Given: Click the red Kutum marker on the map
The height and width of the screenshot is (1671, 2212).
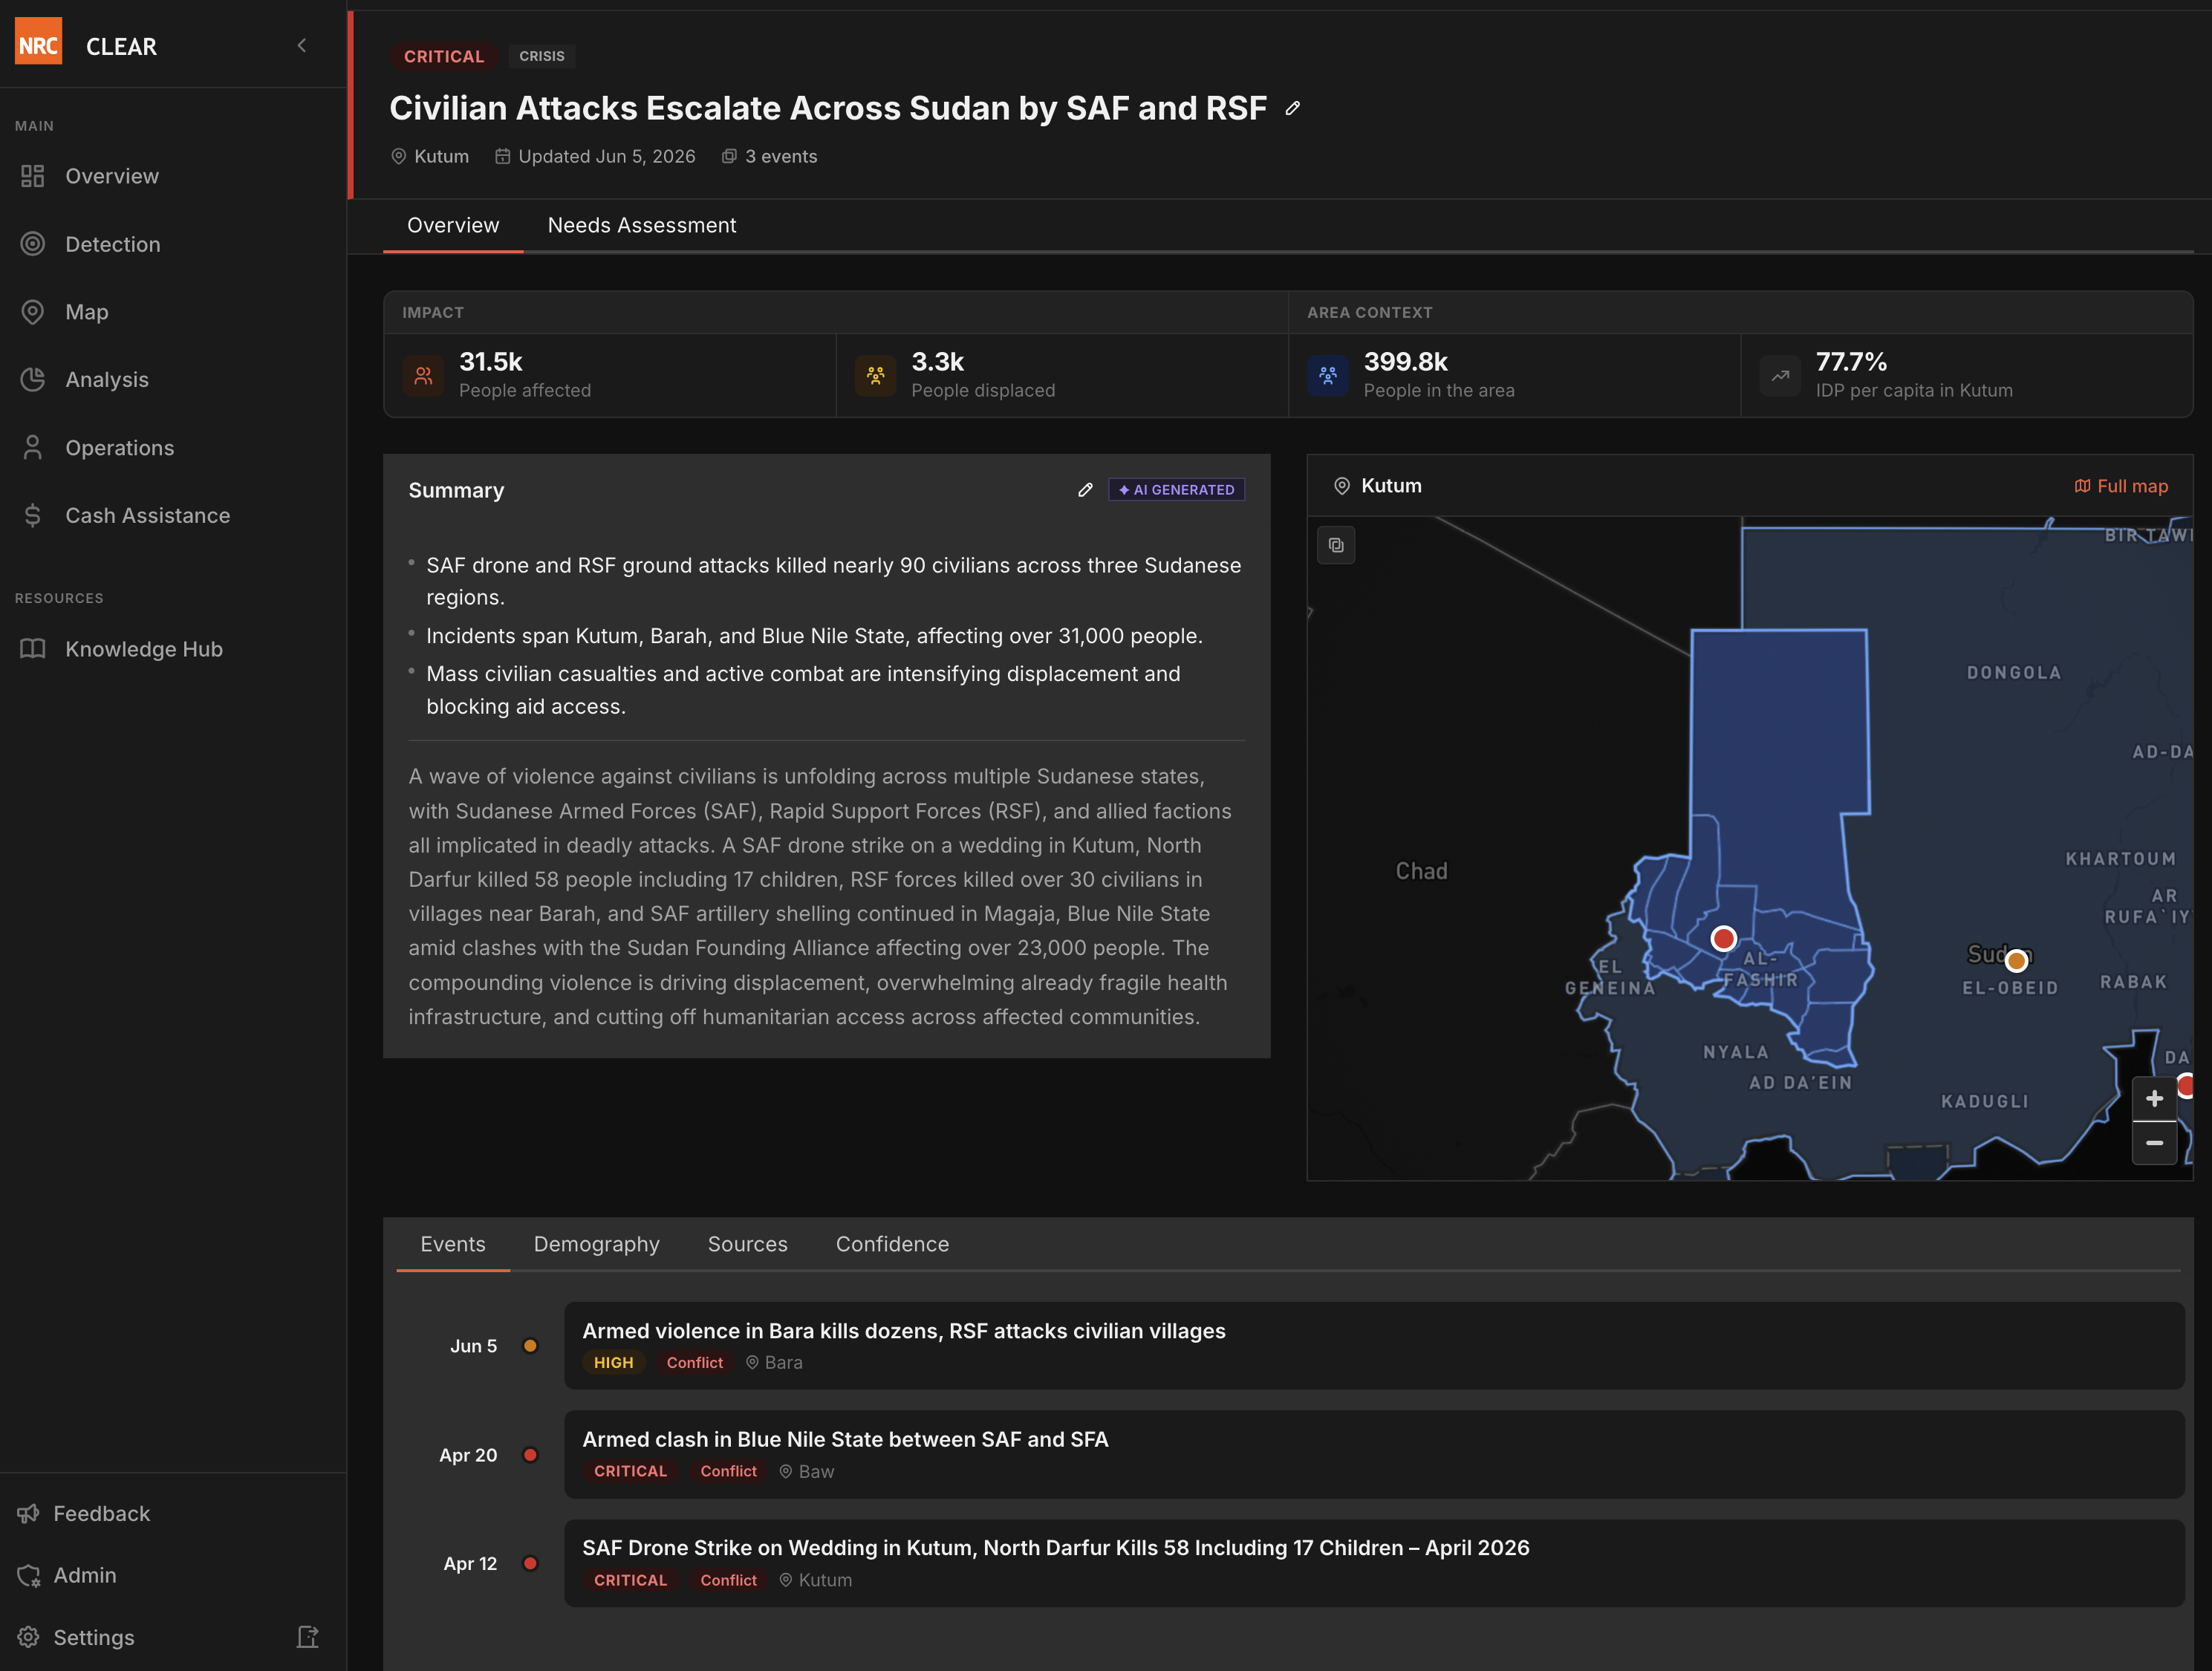Looking at the screenshot, I should 1724,938.
